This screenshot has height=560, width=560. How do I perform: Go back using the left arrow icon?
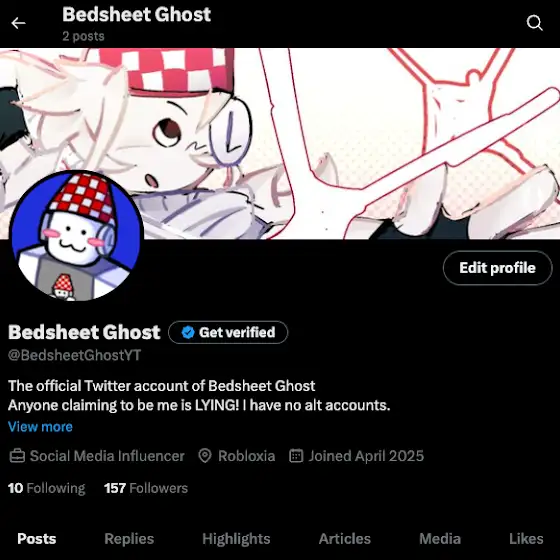(x=18, y=23)
